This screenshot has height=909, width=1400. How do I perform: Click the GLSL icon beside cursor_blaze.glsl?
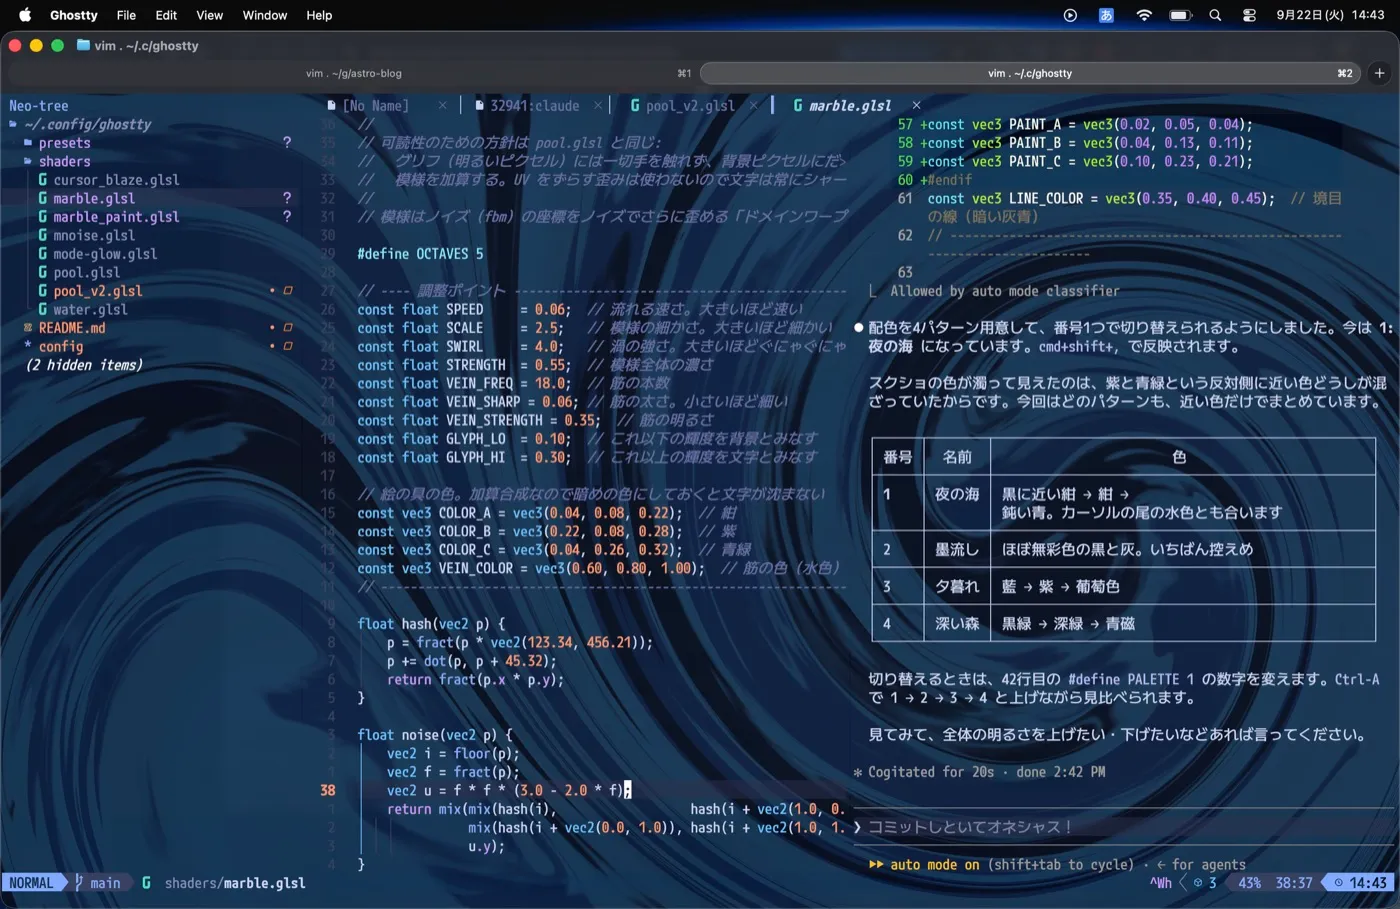(43, 180)
